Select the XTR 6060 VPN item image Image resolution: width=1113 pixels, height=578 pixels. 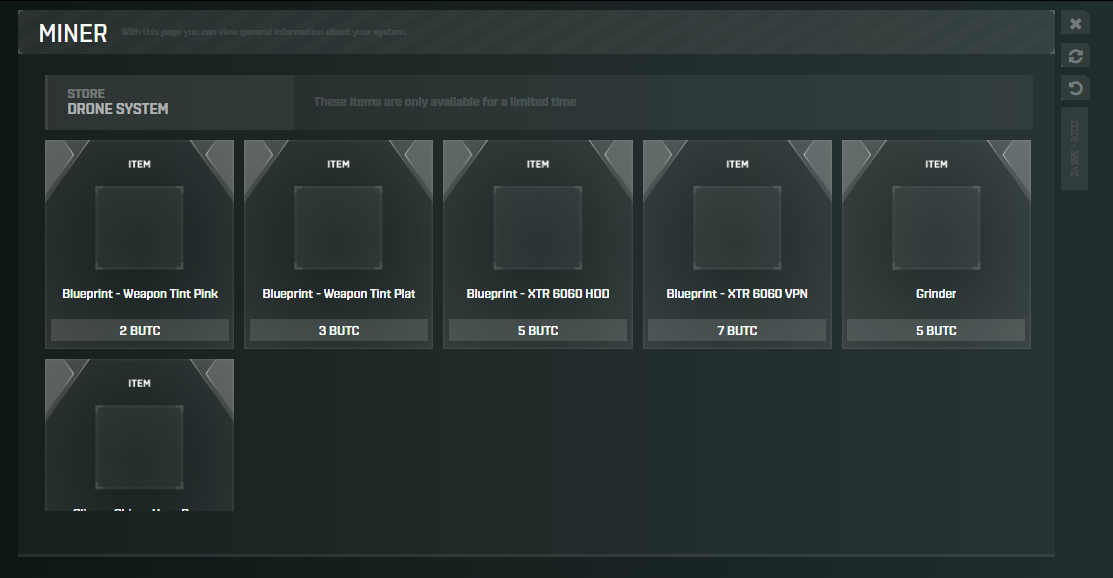tap(737, 228)
